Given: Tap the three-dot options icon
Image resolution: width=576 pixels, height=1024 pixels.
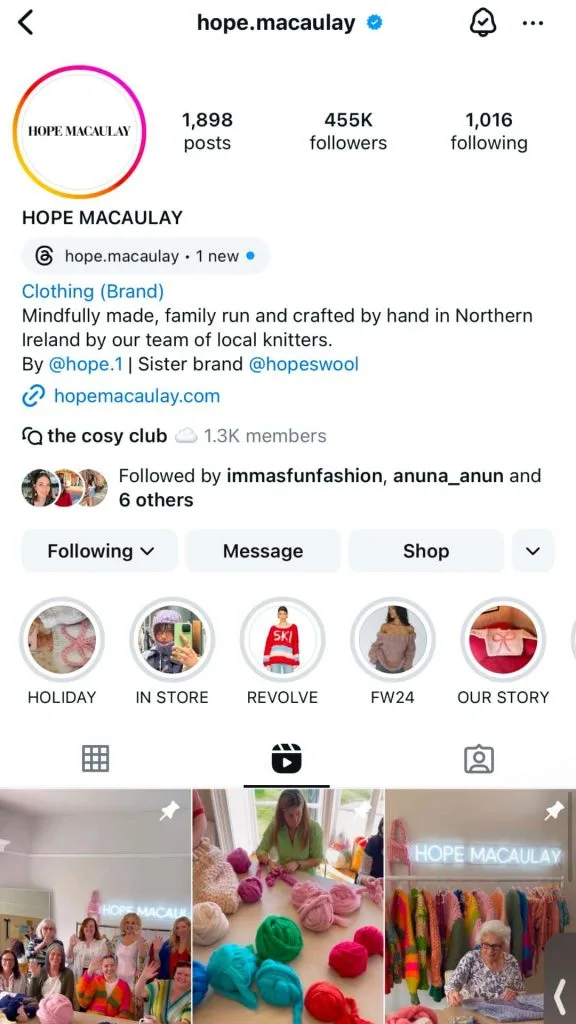Looking at the screenshot, I should (x=533, y=22).
